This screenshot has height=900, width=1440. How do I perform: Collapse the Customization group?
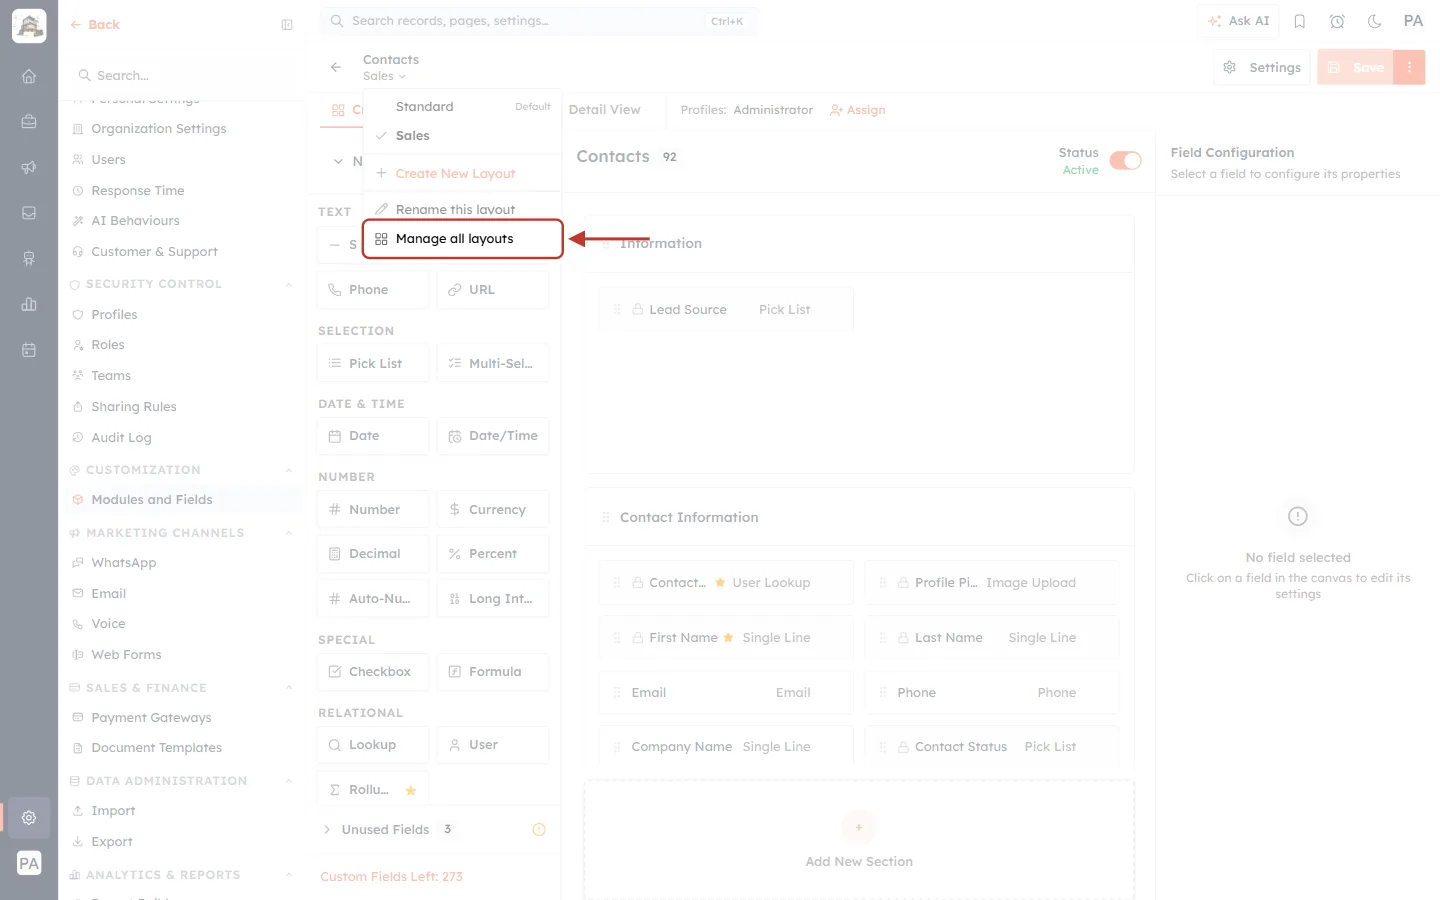click(x=289, y=470)
